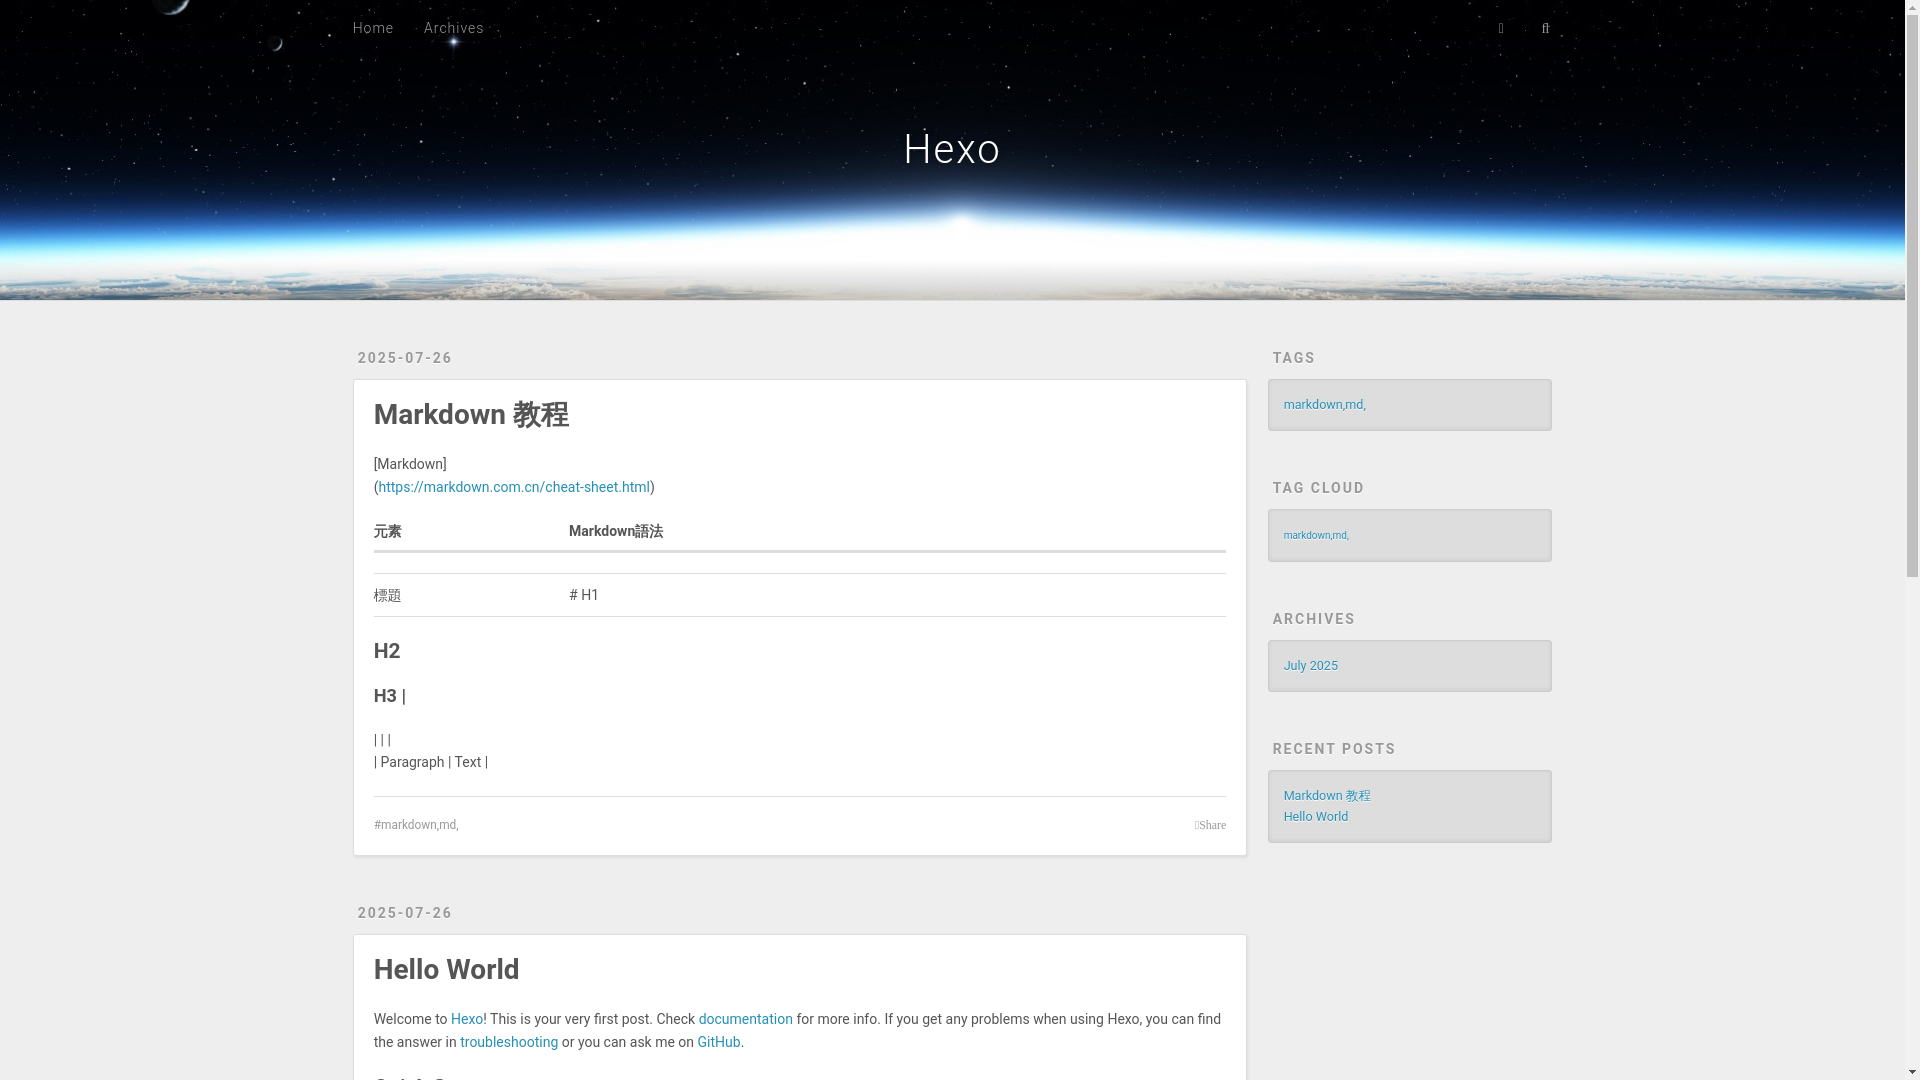Open the markdown.com.cn cheat-sheet link
The image size is (1920, 1080).
tap(514, 487)
